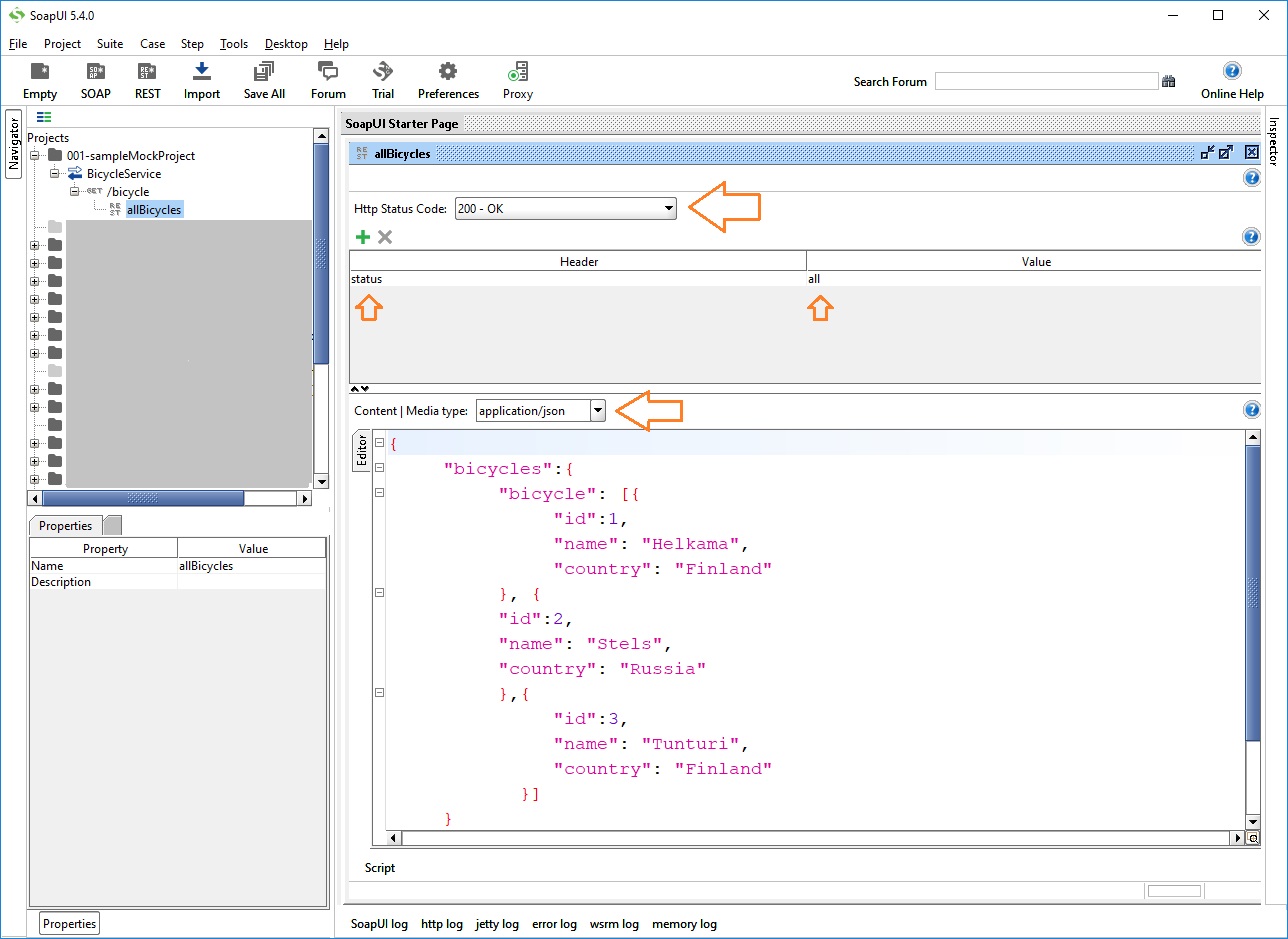
Task: Switch to SoapUI Starter Page tab
Action: pos(402,124)
